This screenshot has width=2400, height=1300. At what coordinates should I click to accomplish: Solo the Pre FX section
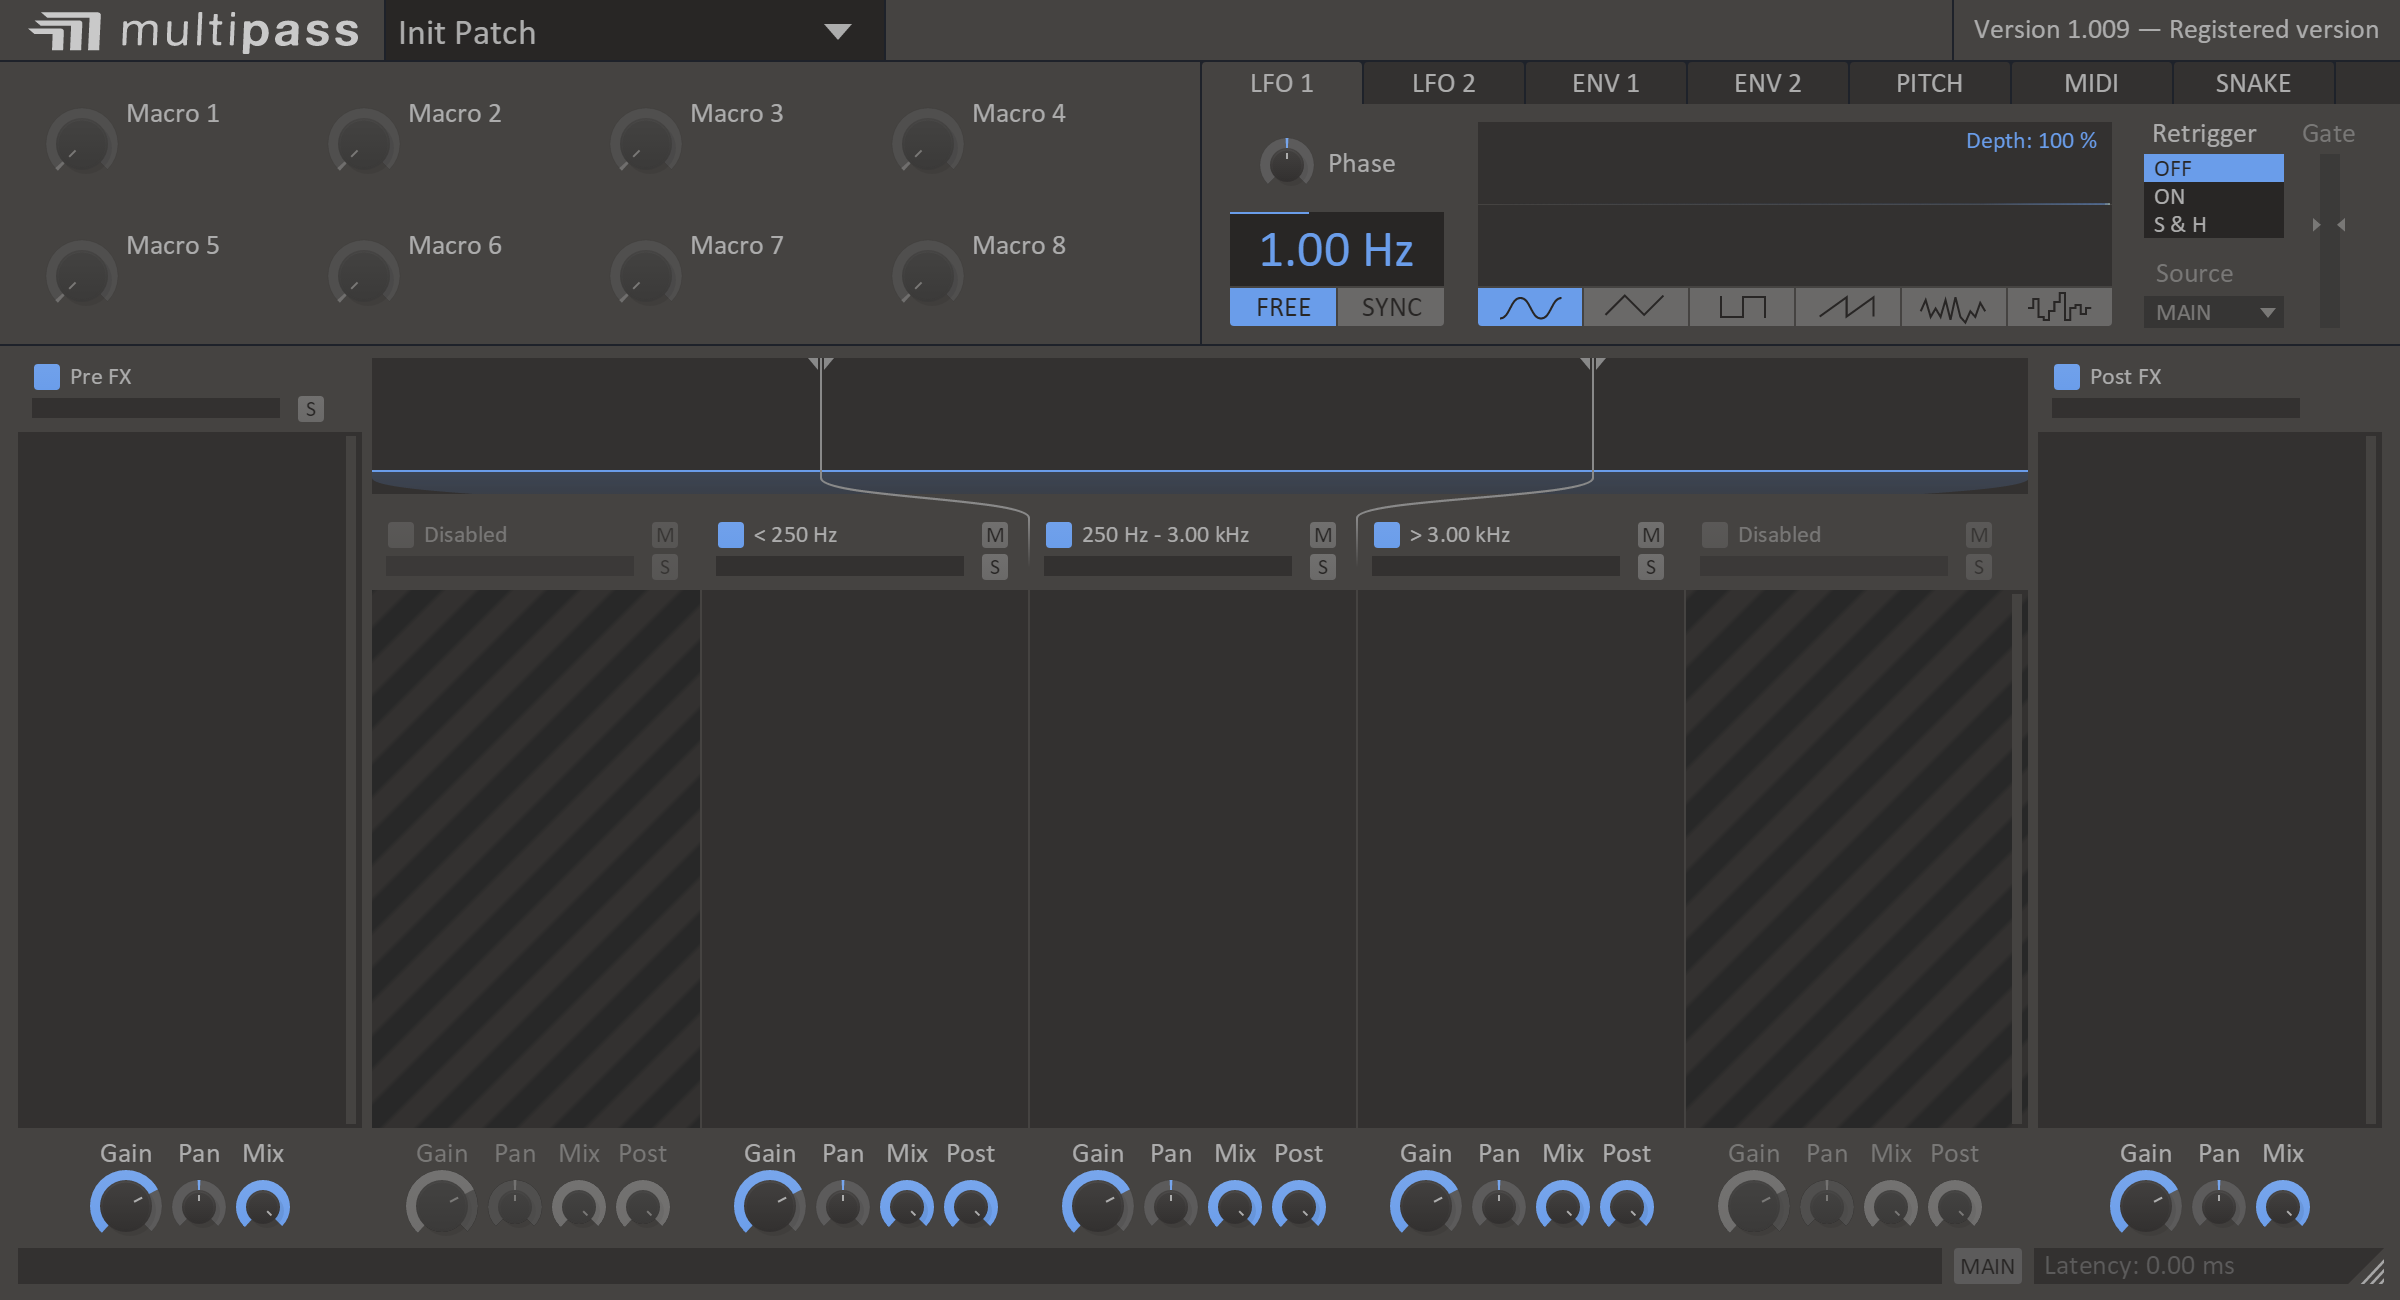[310, 409]
